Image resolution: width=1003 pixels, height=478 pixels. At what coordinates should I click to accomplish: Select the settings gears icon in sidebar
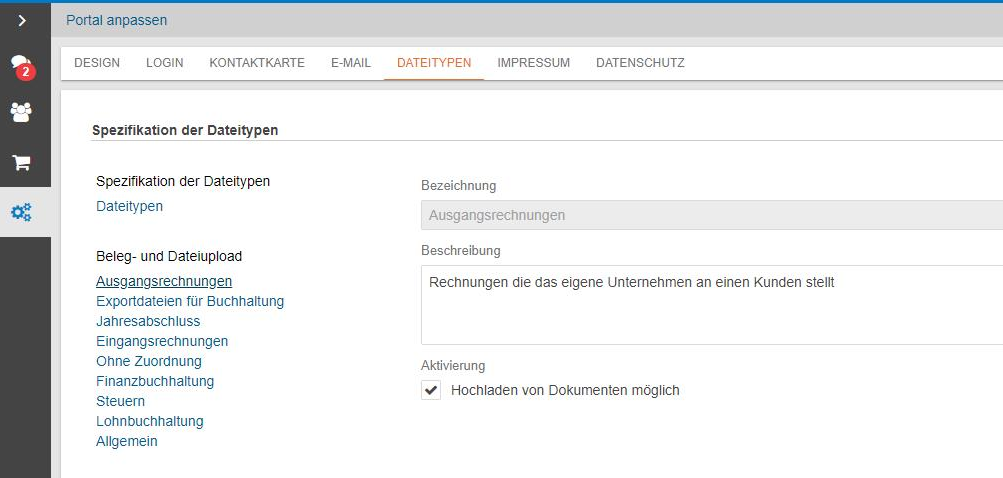[22, 212]
